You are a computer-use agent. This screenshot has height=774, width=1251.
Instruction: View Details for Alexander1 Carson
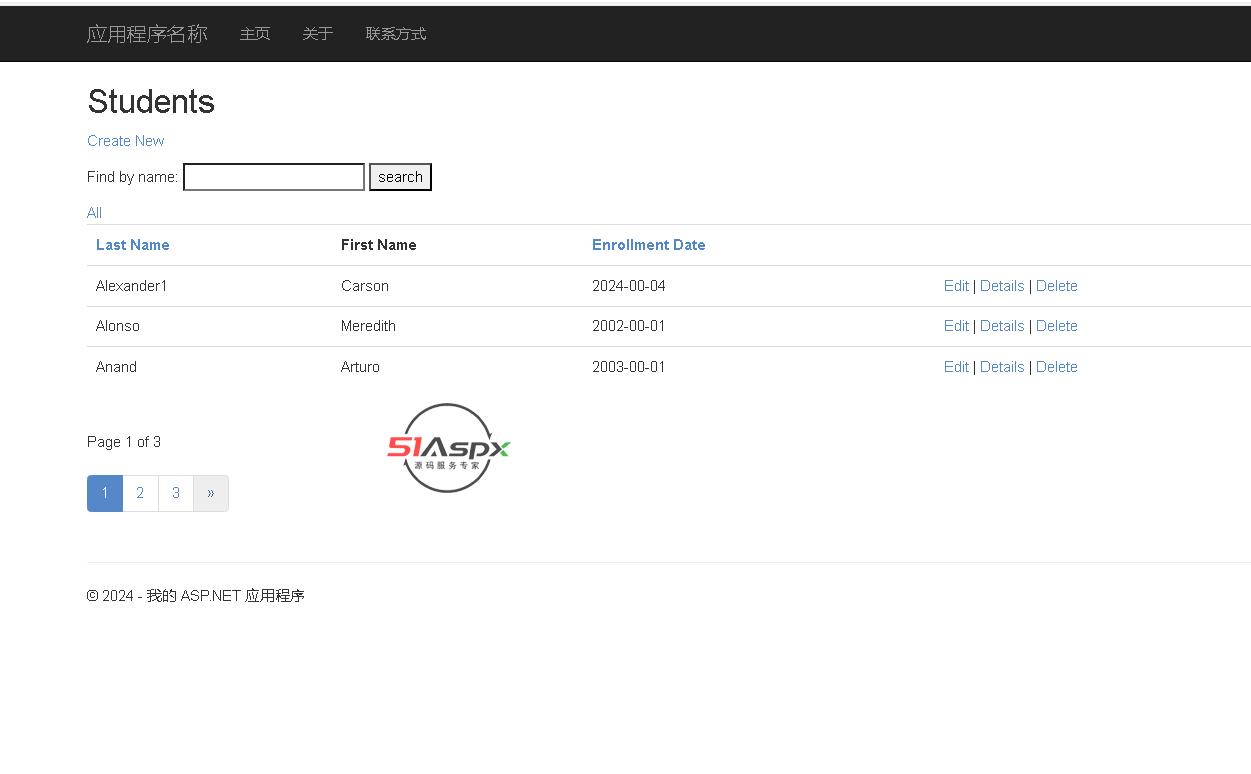point(1002,286)
